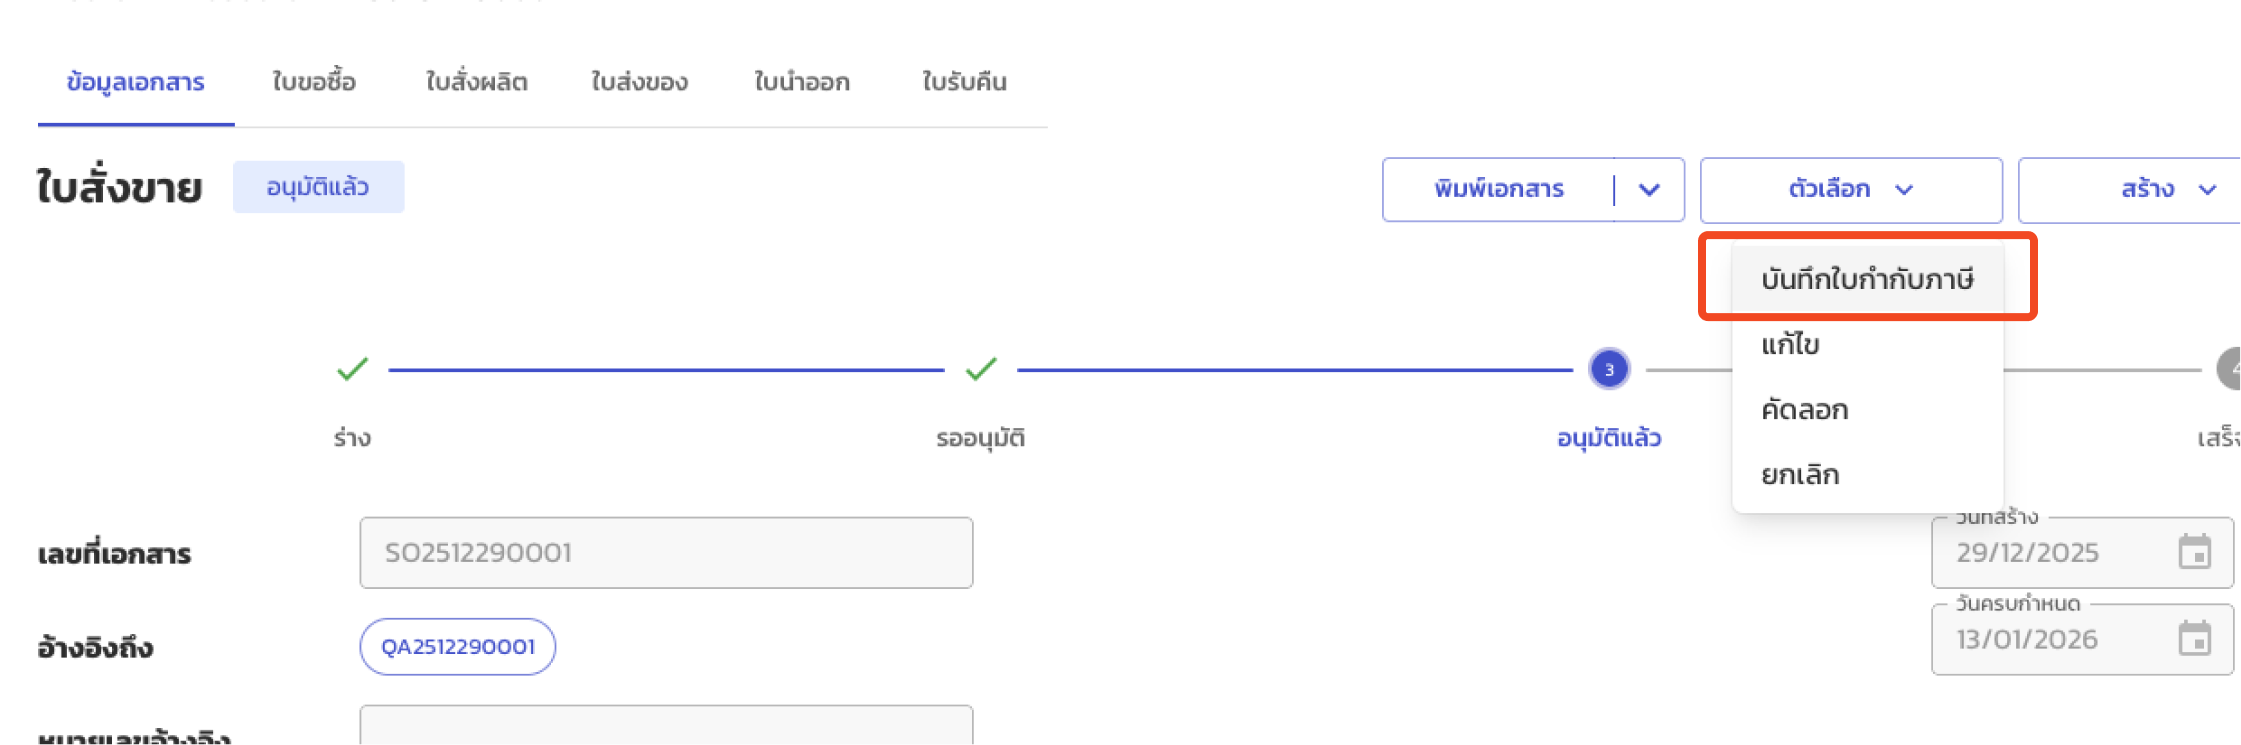Click the อนุมัติแล้ว status badge

(x=318, y=186)
